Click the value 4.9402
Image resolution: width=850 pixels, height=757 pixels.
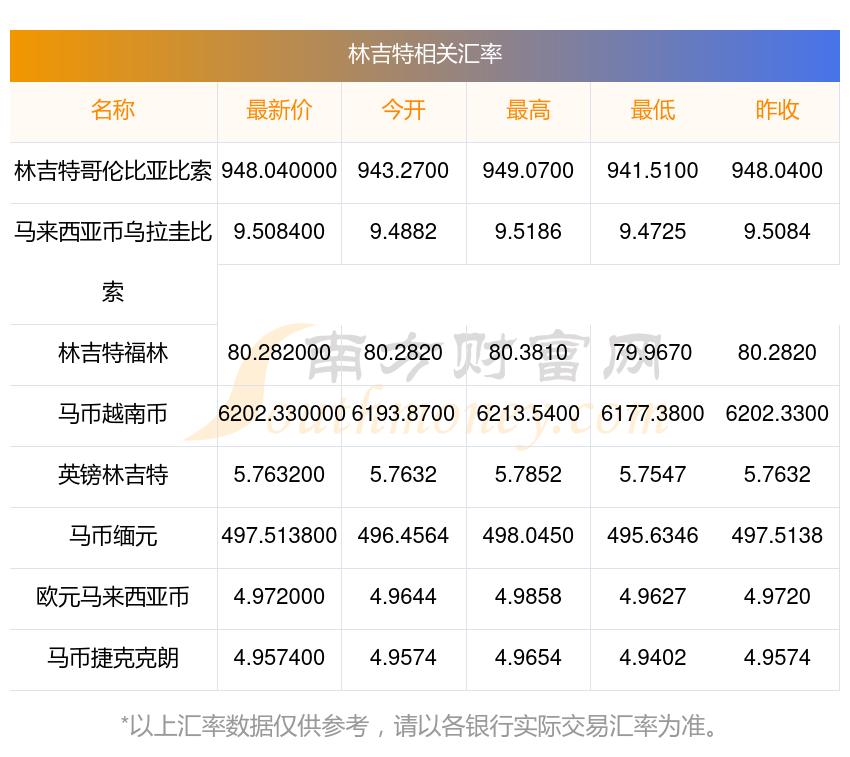[x=653, y=658]
